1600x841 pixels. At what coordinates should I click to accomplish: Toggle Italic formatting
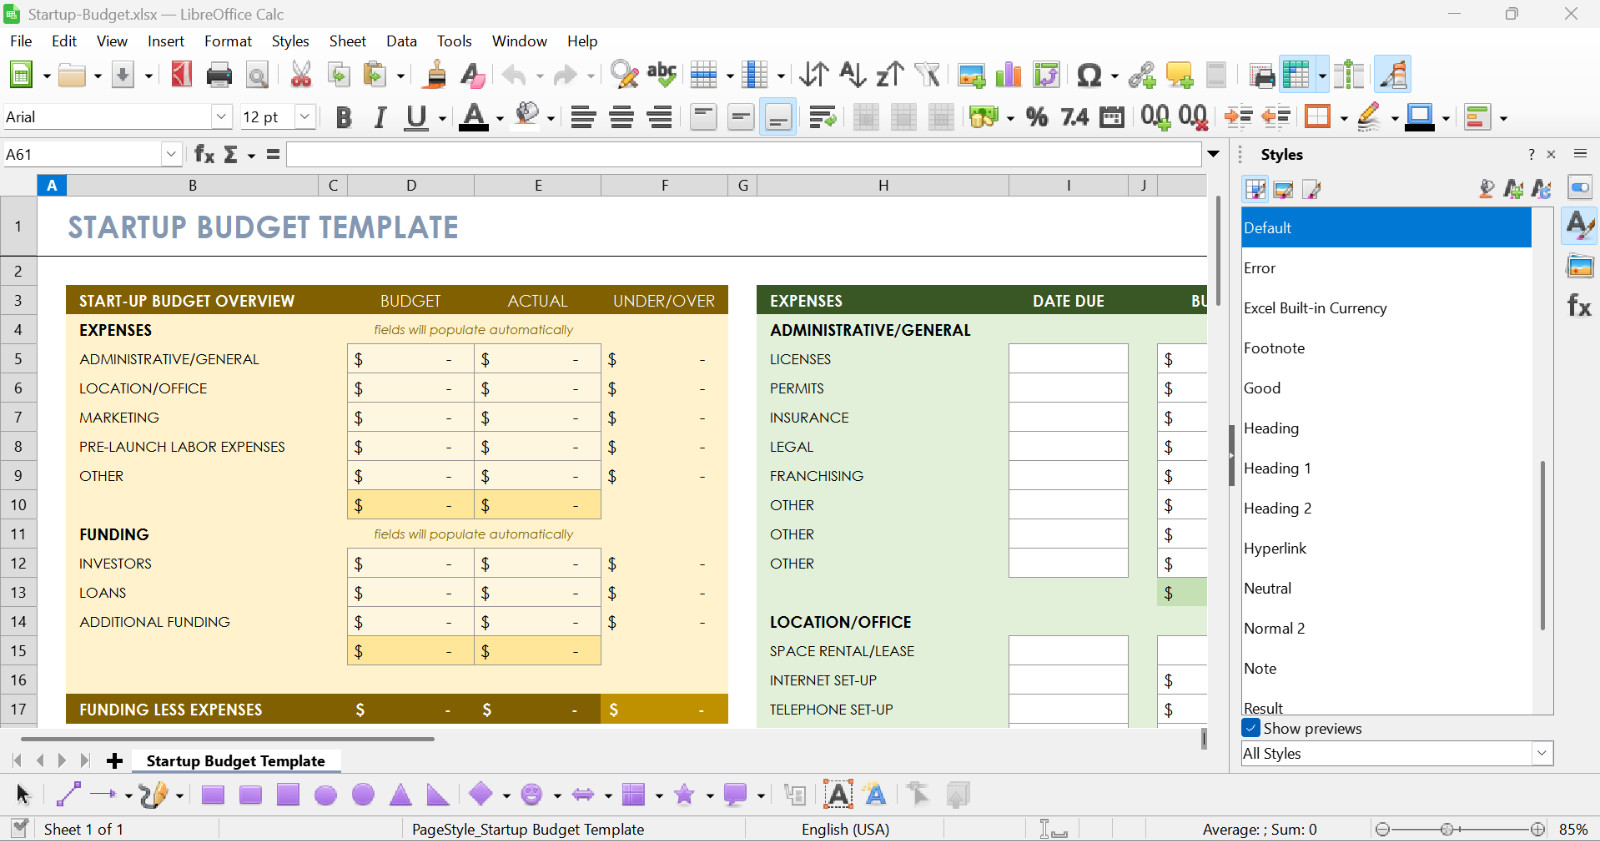click(x=380, y=117)
